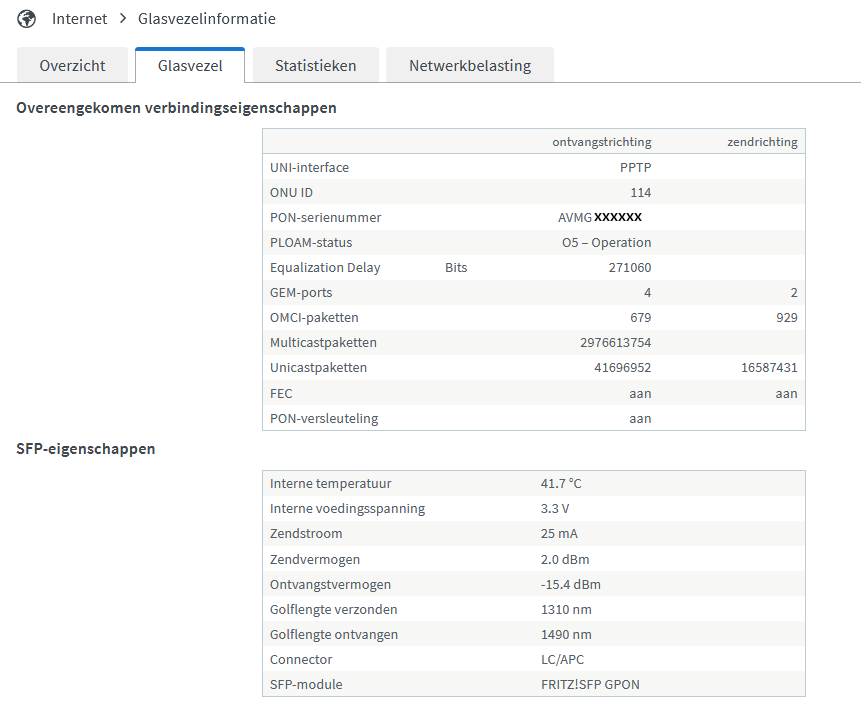
Task: Click the Zendvermogen row label
Action: pyautogui.click(x=315, y=560)
